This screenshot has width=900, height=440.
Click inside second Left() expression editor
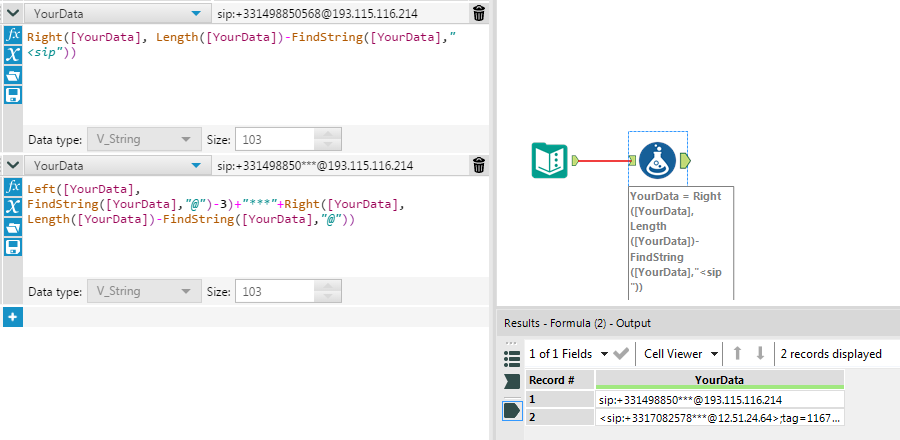coord(255,227)
